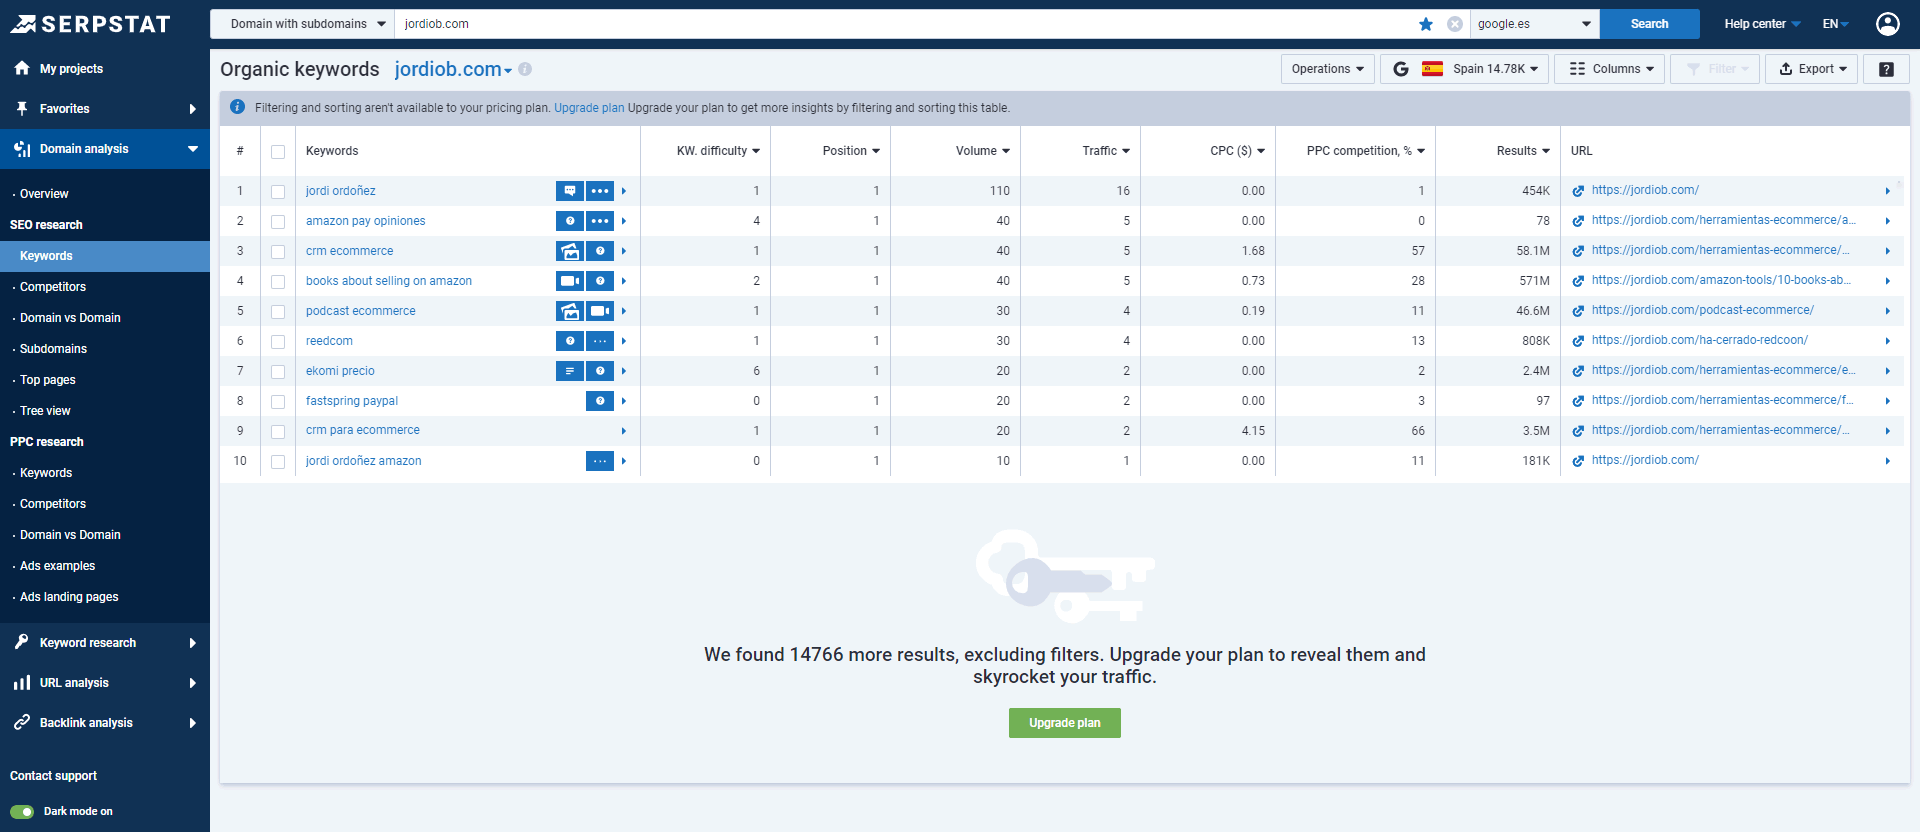Screen dimensions: 1920x832
Task: Click the info icon beside jordiob.com title
Action: tap(525, 69)
